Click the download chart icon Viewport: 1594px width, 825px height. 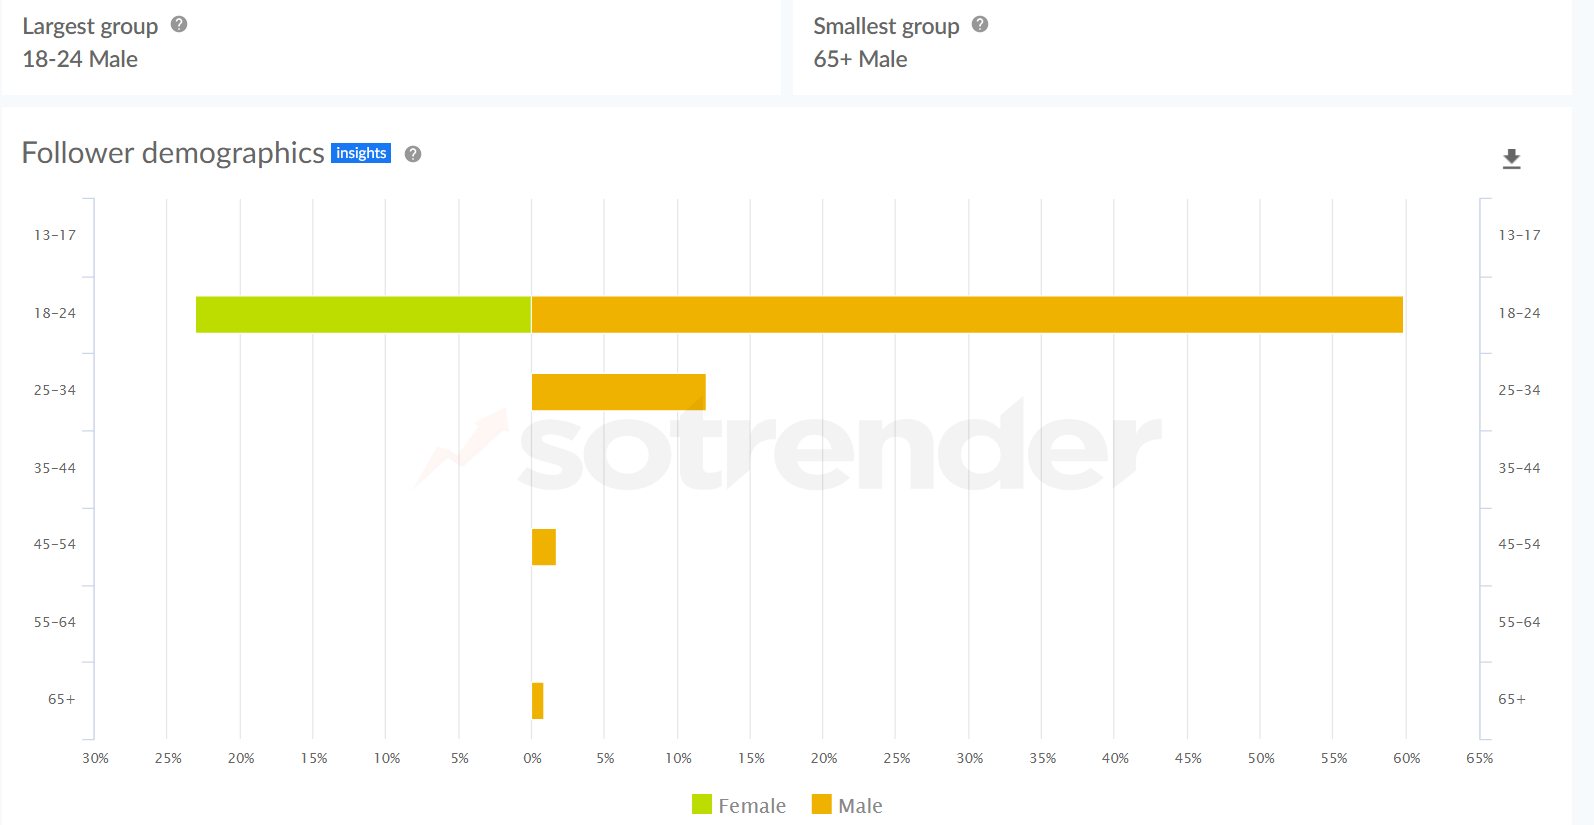pos(1511,159)
